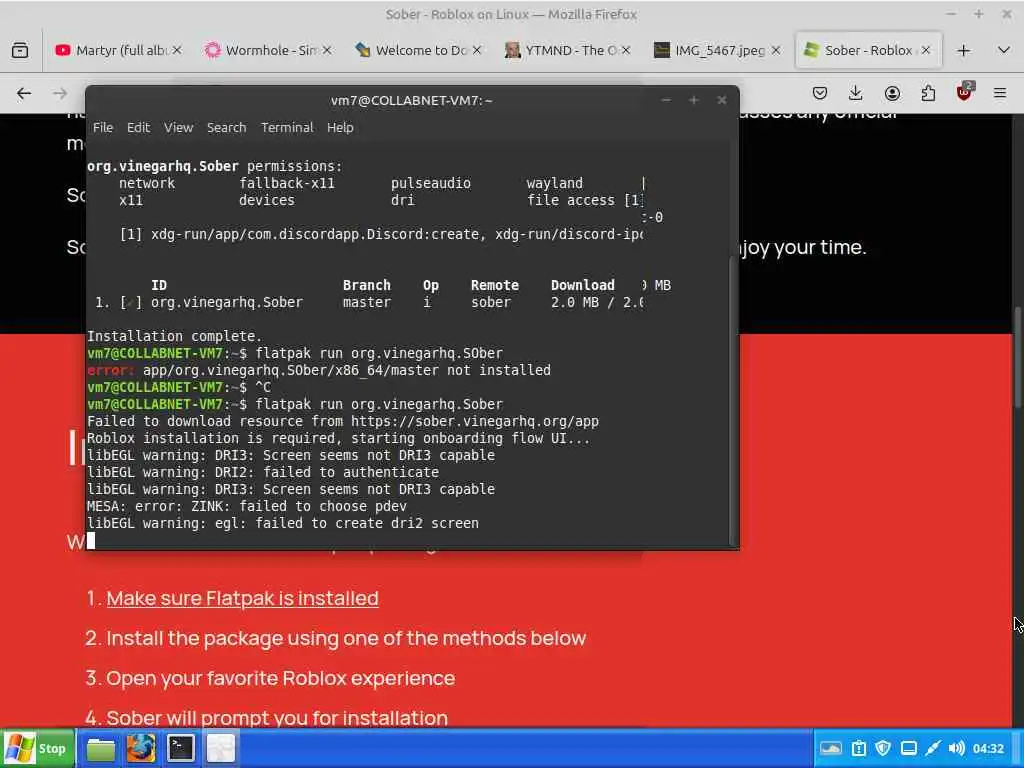
Task: Switch to the IMG_5467.jpeg tab
Action: [x=718, y=50]
